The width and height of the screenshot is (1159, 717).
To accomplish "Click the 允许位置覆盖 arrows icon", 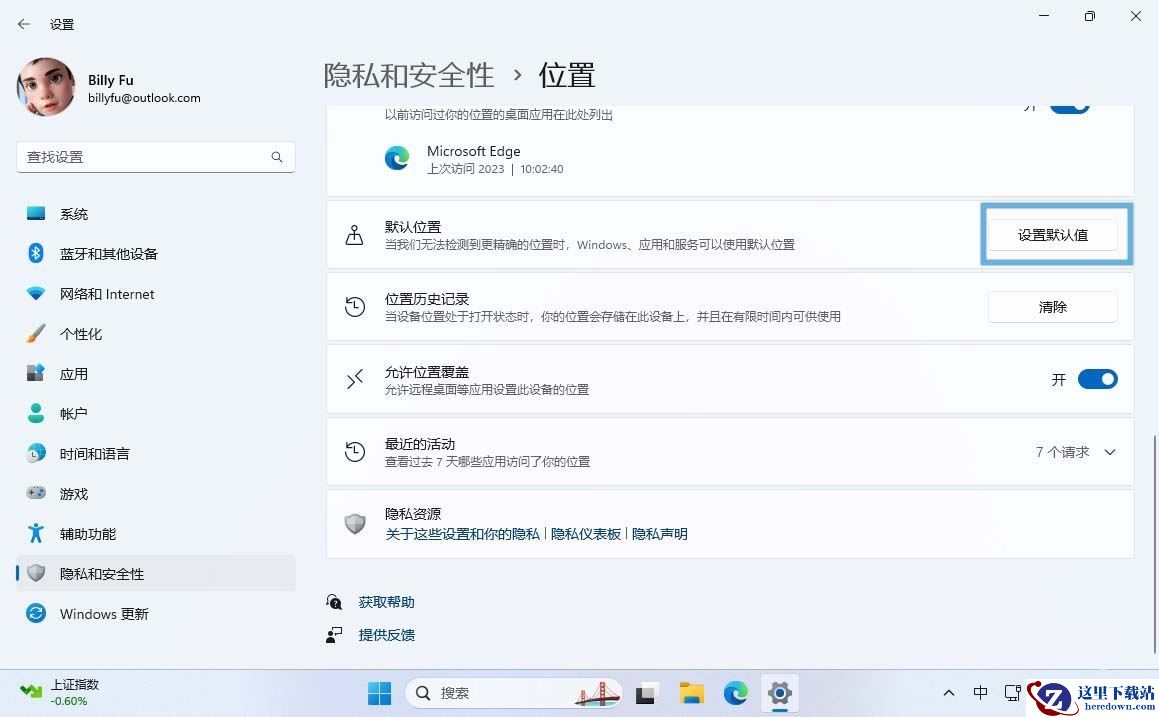I will 355,379.
